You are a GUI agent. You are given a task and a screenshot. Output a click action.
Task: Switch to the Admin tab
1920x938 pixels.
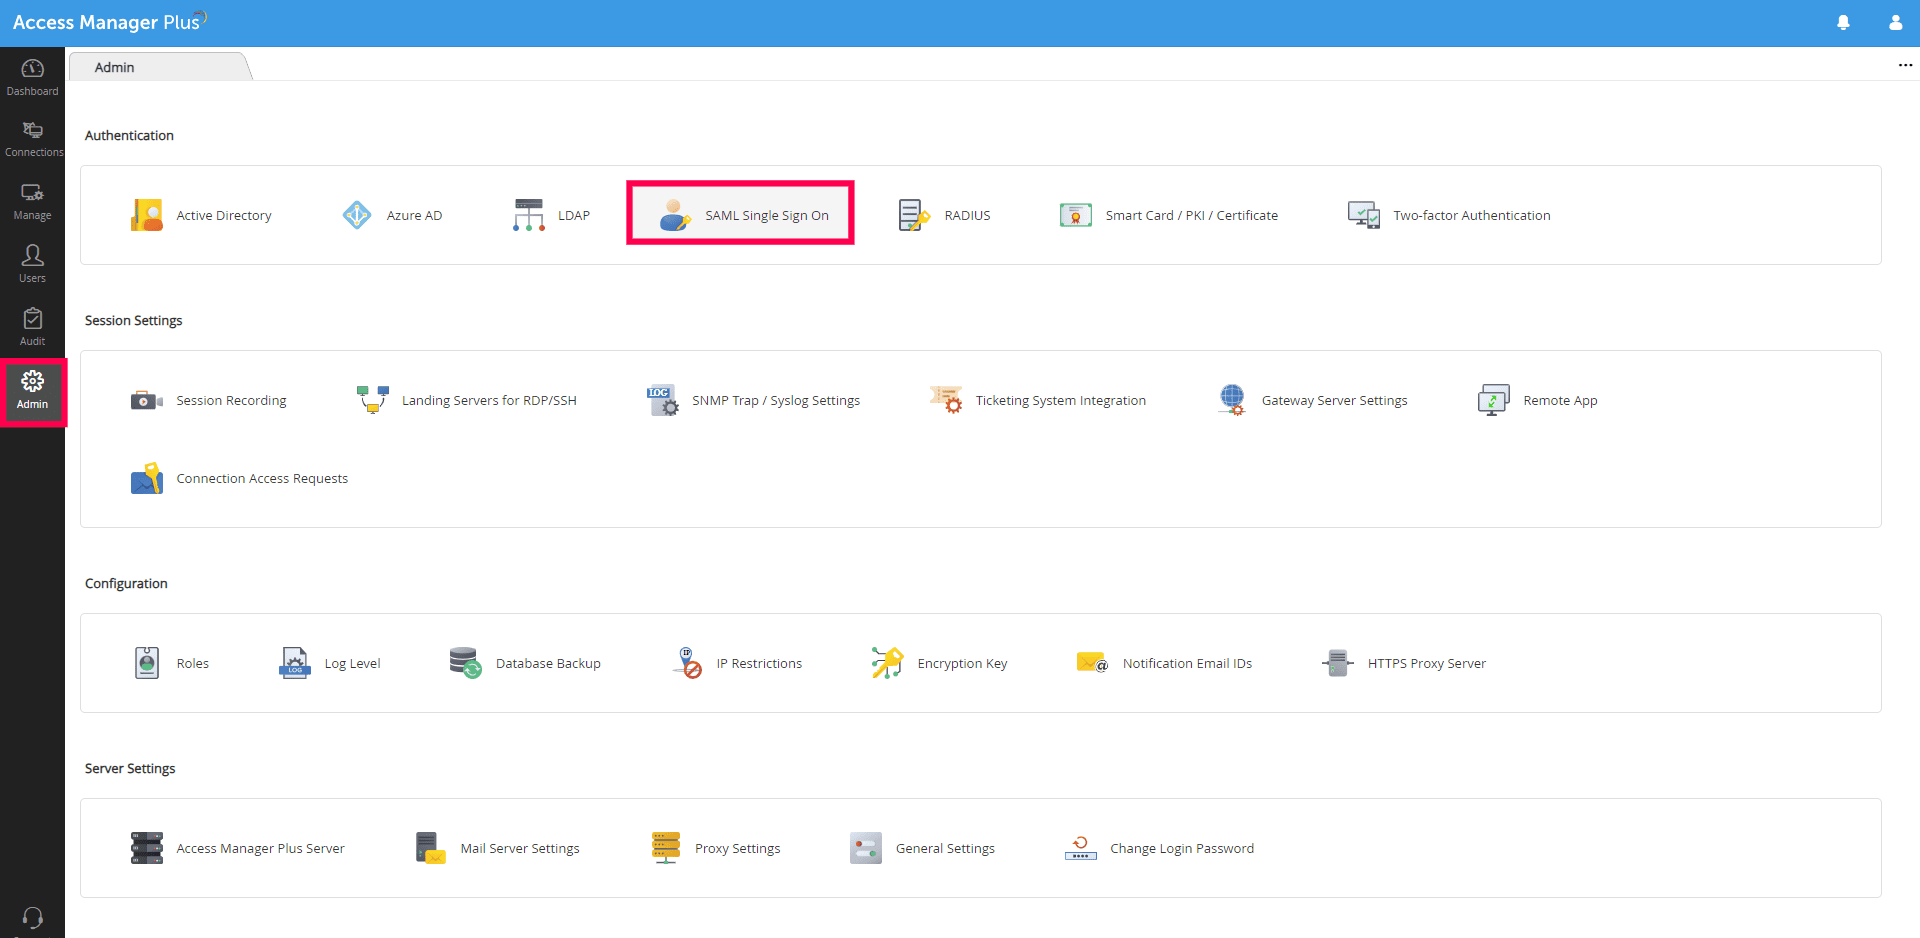click(x=159, y=67)
